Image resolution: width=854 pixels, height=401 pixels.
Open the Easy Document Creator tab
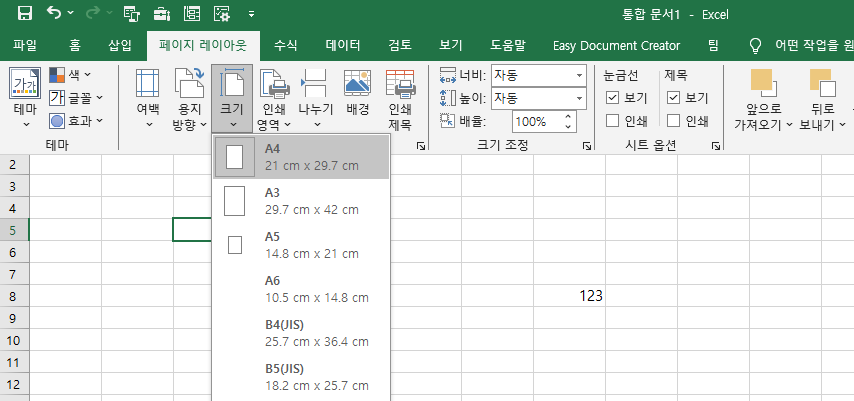point(617,45)
